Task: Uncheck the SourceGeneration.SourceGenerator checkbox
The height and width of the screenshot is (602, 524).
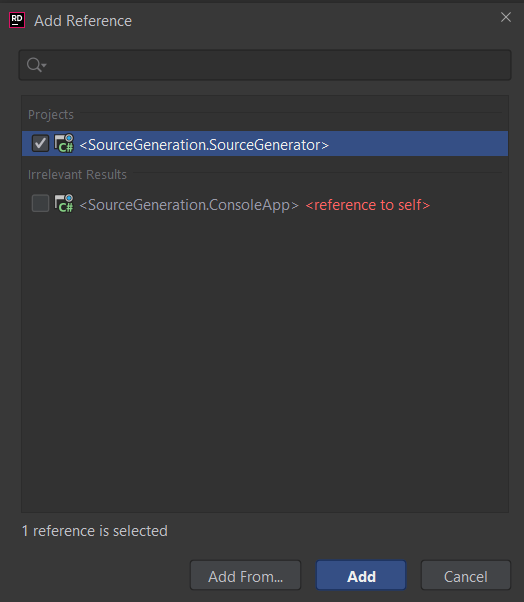Action: (40, 144)
